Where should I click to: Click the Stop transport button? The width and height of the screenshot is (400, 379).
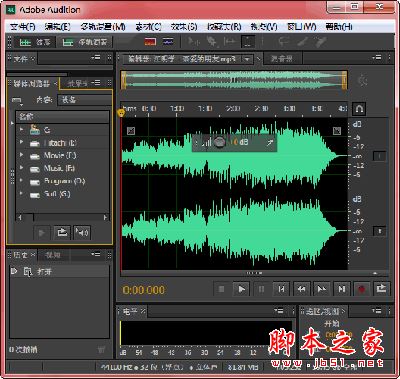coord(221,289)
